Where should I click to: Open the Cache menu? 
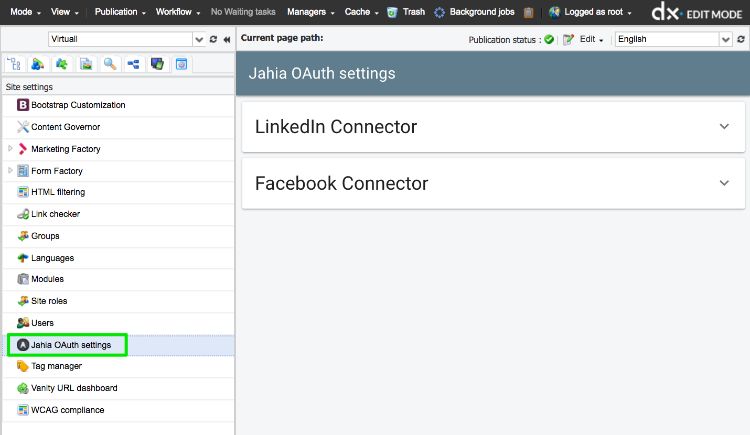pyautogui.click(x=361, y=12)
